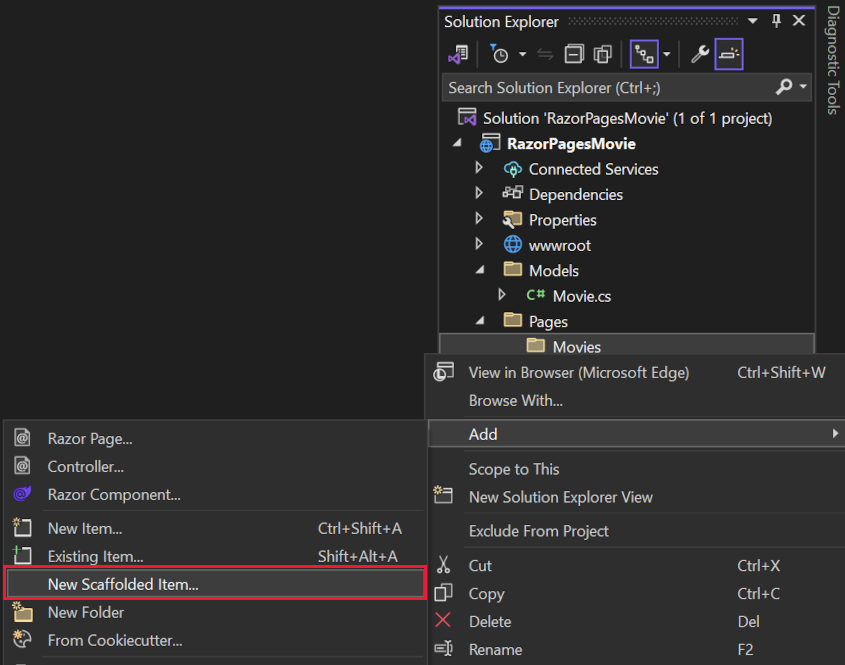Expand the Connected Services node
The width and height of the screenshot is (845, 665).
point(479,169)
